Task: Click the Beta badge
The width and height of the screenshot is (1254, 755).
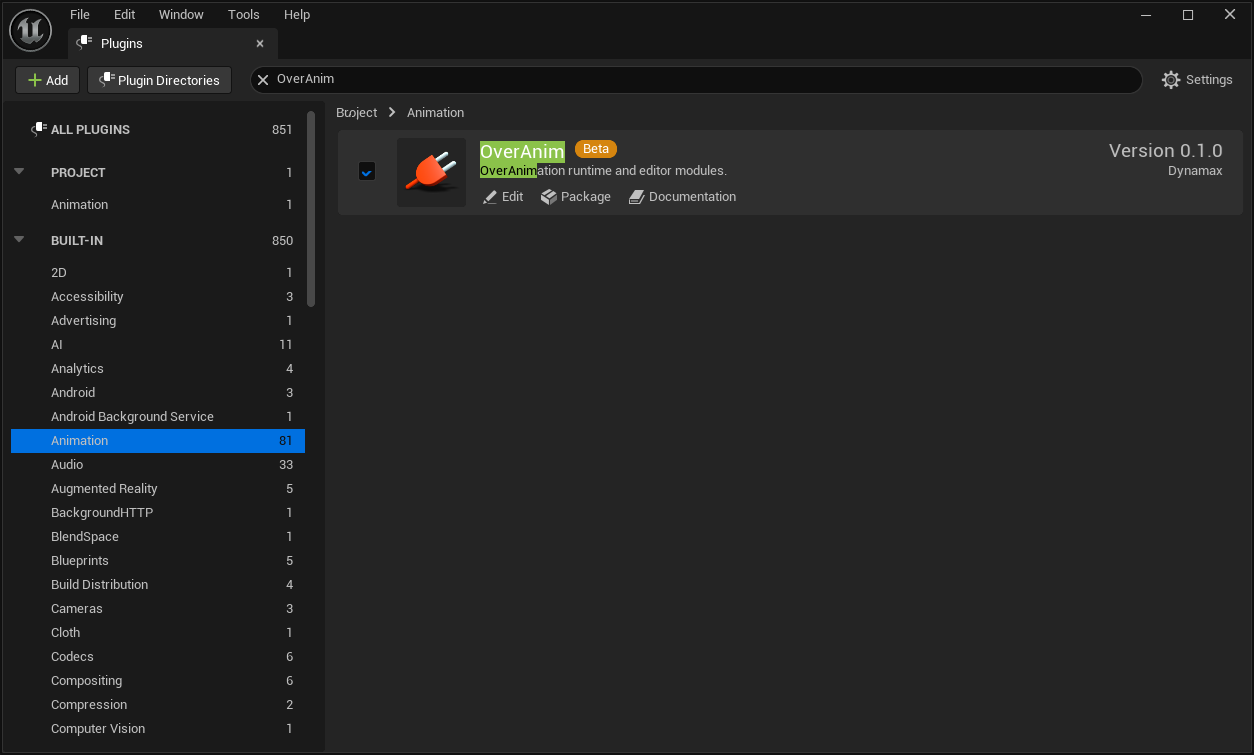Action: 596,149
